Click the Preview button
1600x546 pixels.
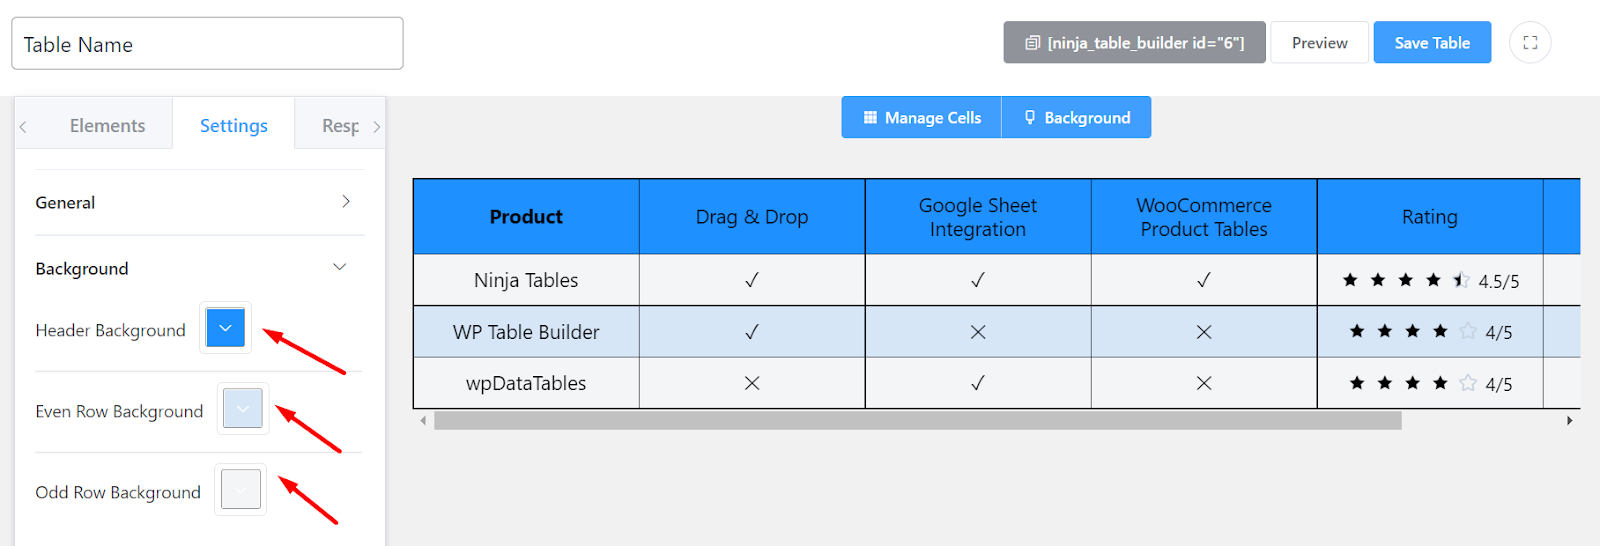coord(1319,43)
